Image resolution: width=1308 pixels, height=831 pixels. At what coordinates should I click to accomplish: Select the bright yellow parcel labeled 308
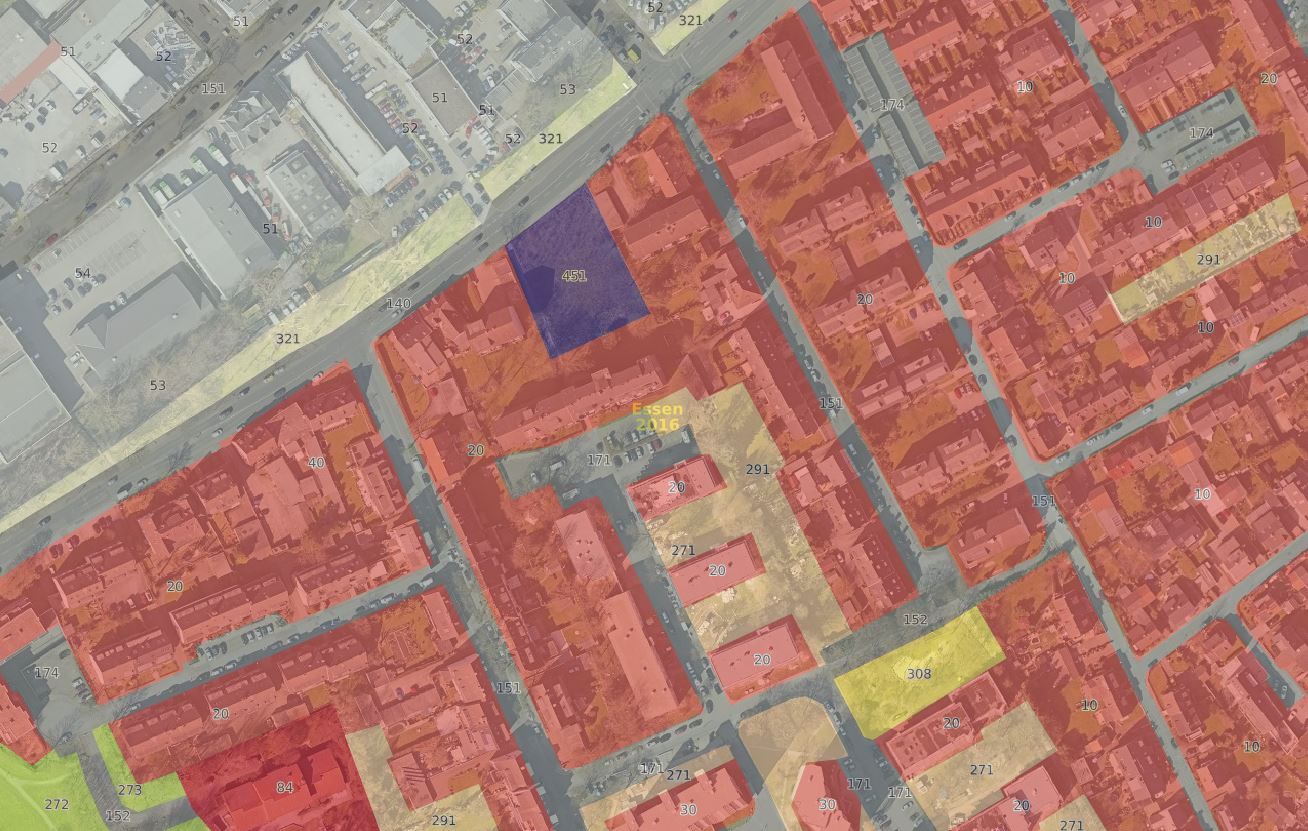[x=918, y=673]
